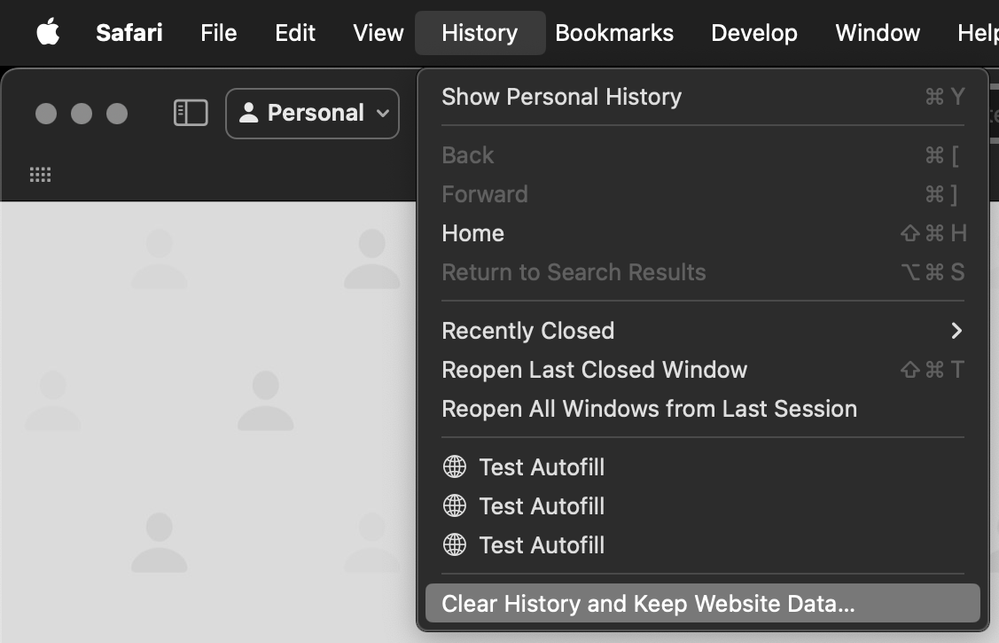
Task: Open the Personal profile dropdown
Action: (312, 113)
